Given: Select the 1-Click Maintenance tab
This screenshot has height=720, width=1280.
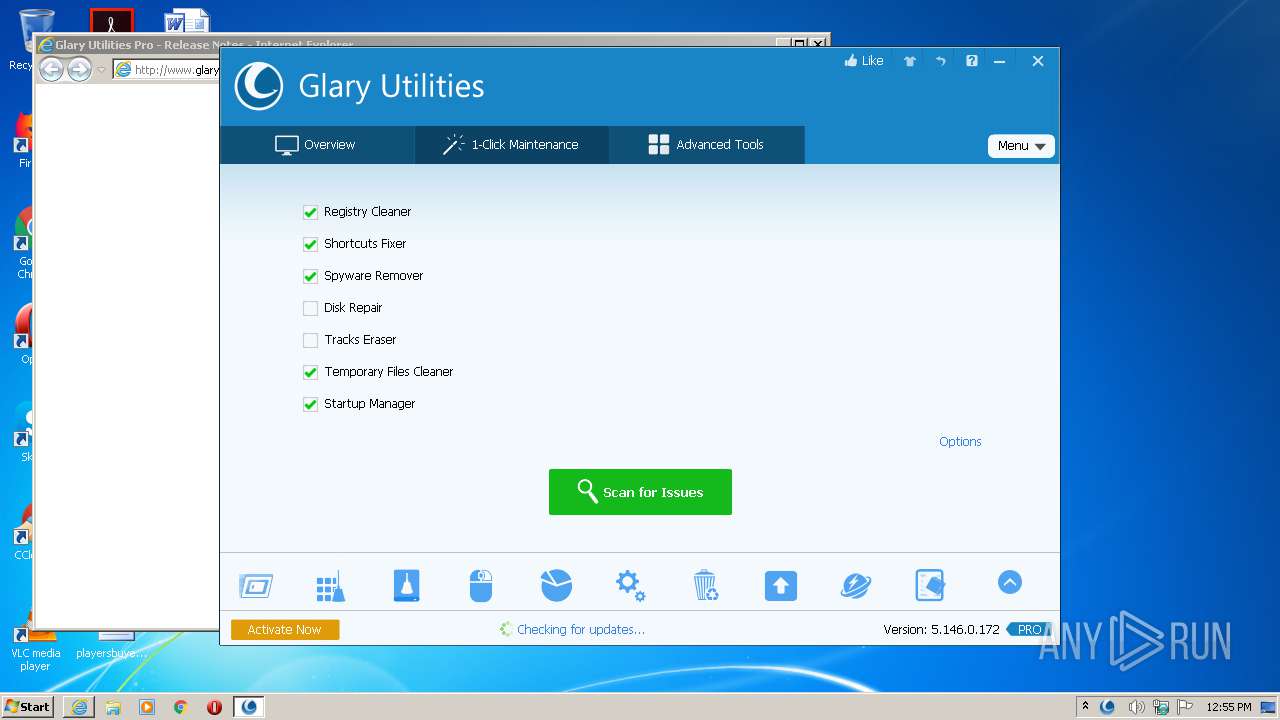Looking at the screenshot, I should pos(511,145).
